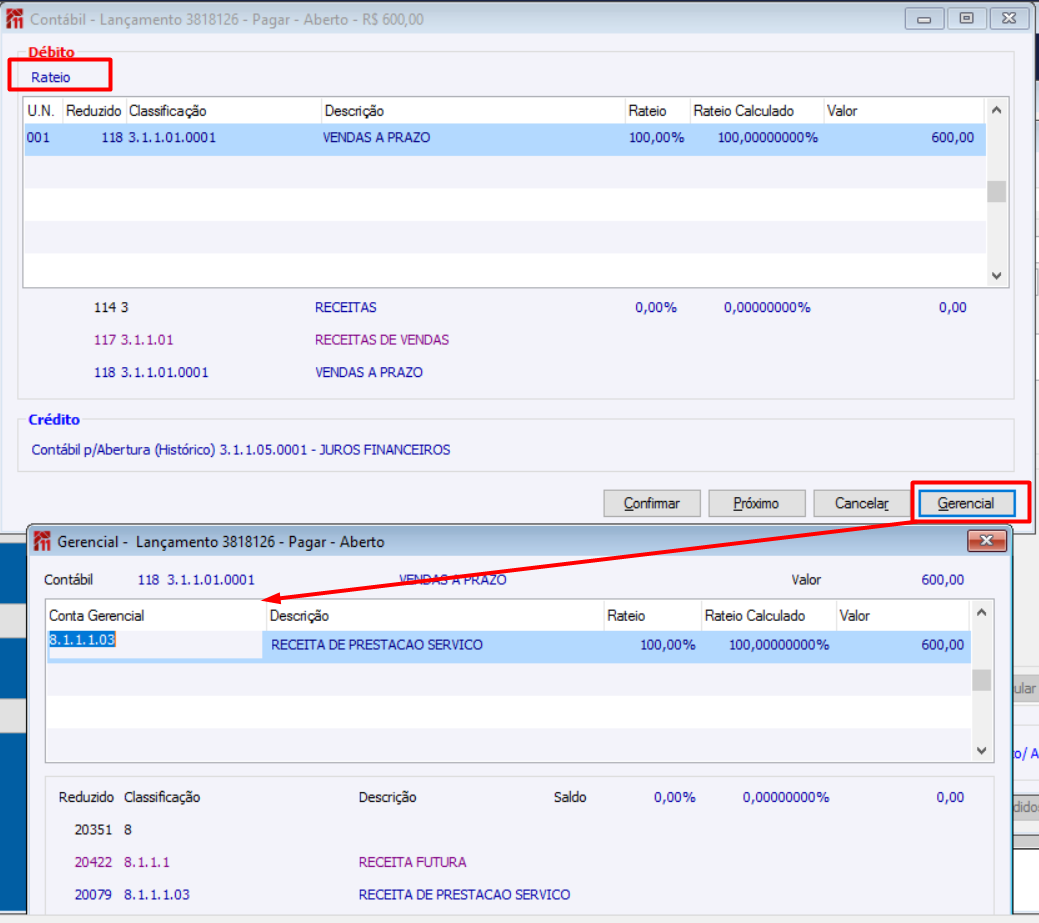Click the Débito grid scroll up arrow

pos(997,111)
